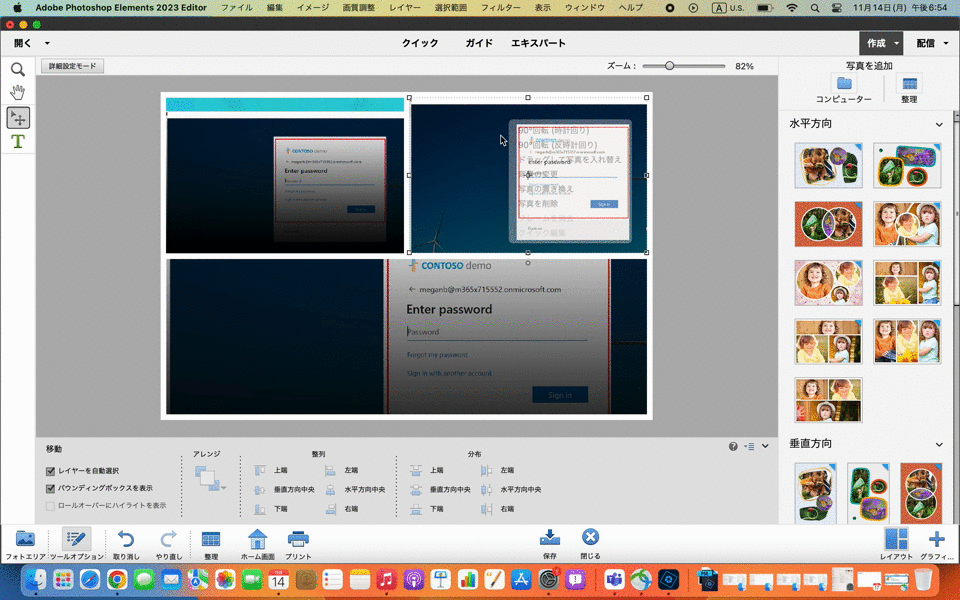Viewport: 960px width, 600px height.
Task: Expand the 開く dropdown arrow
Action: point(47,44)
